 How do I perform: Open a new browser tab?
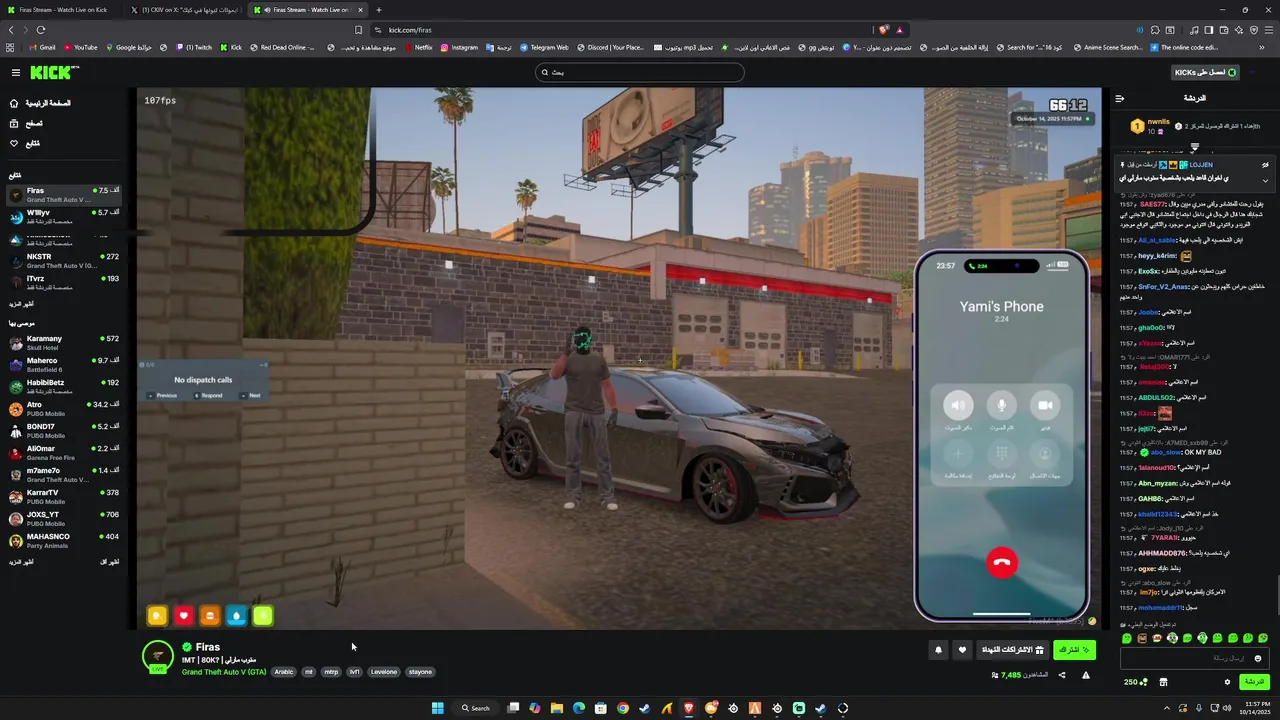click(378, 10)
